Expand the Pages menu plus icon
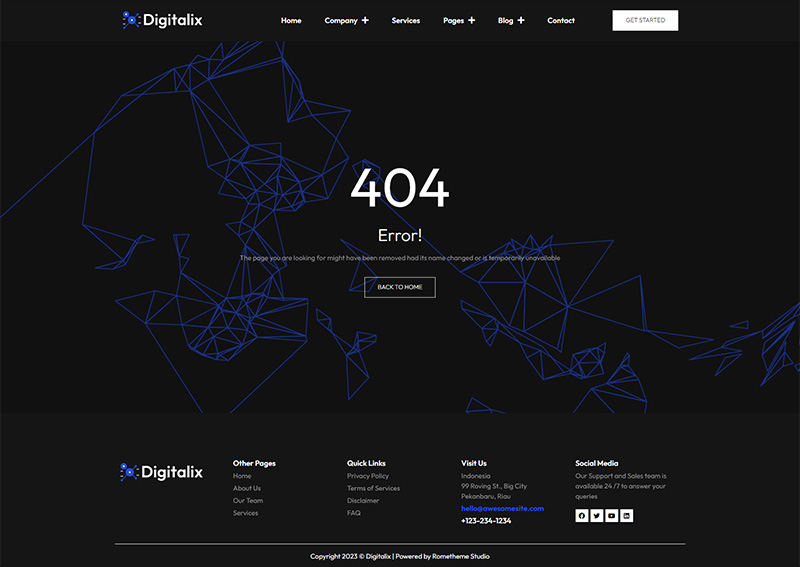 472,20
